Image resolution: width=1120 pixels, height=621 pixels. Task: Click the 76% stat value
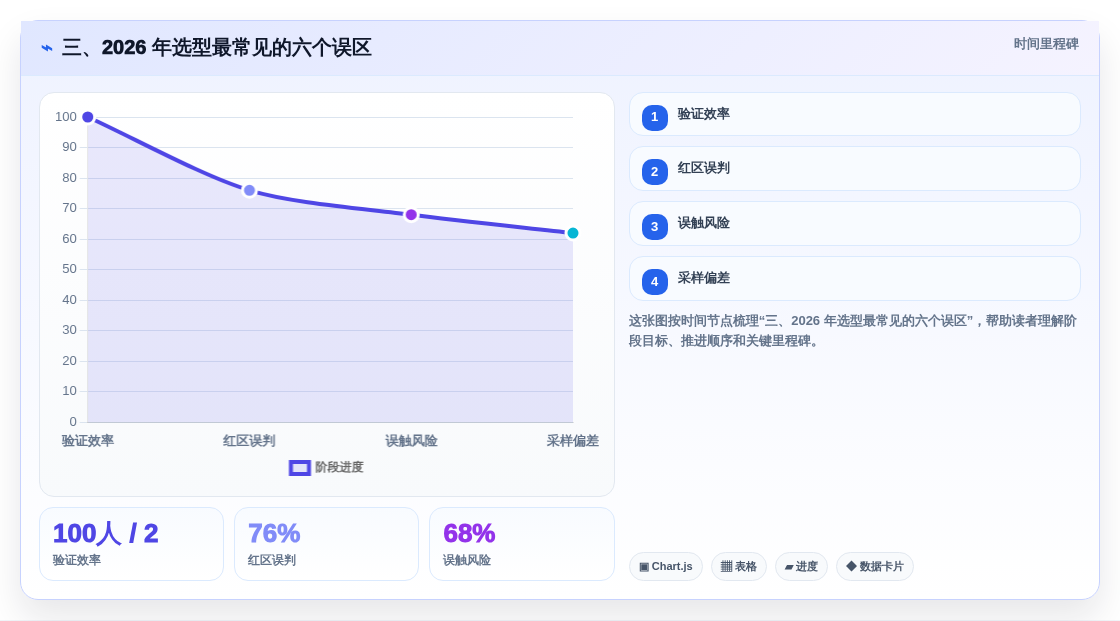[274, 534]
